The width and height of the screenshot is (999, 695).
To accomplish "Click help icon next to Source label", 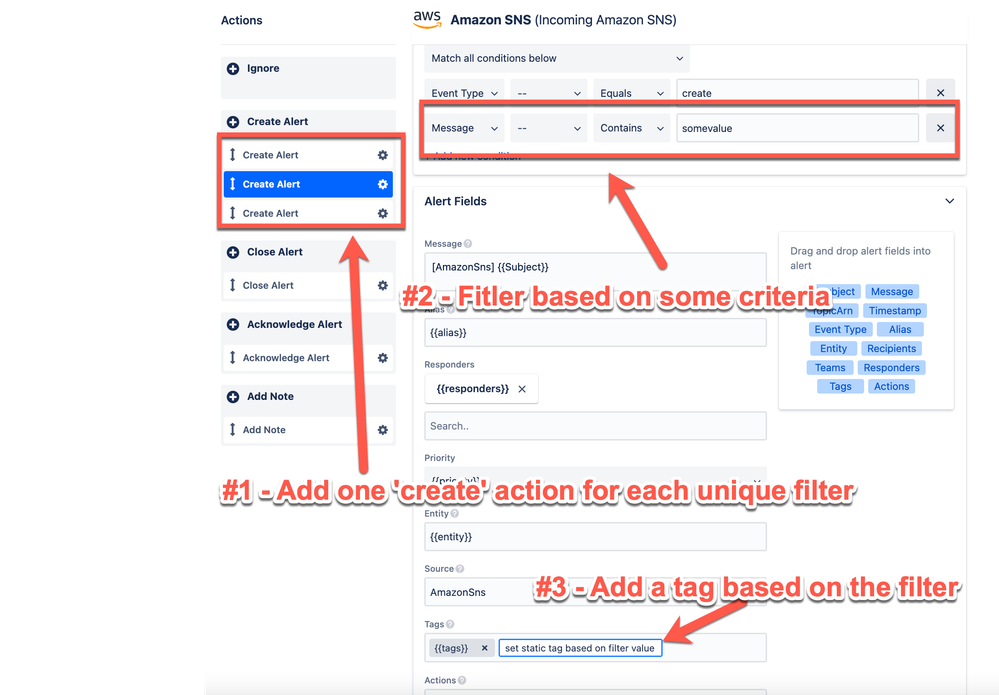I will click(x=460, y=569).
